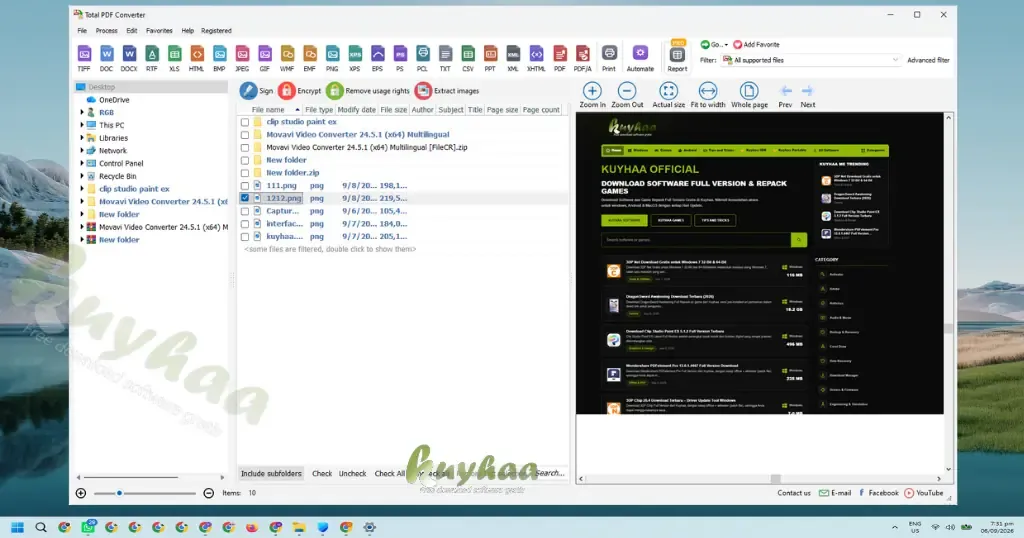This screenshot has width=1024, height=538.
Task: Check the Captur... png file checkbox
Action: pyautogui.click(x=245, y=212)
